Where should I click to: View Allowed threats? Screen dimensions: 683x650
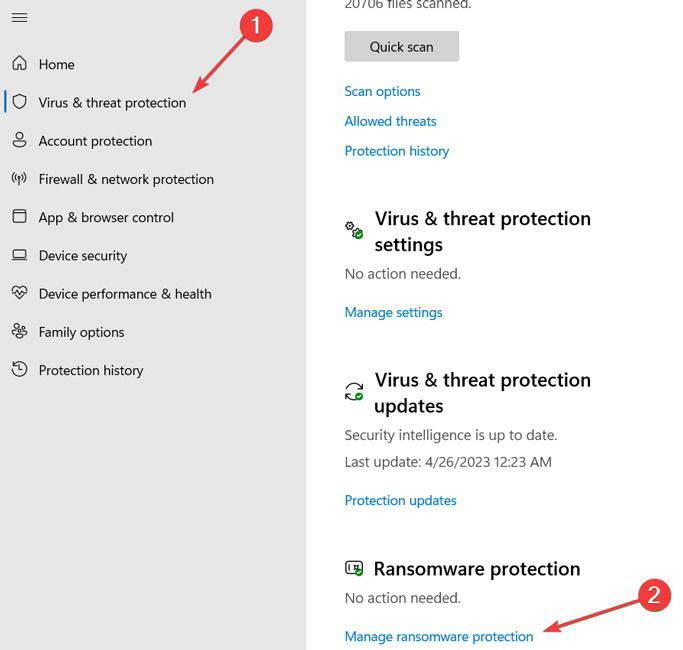pos(390,121)
